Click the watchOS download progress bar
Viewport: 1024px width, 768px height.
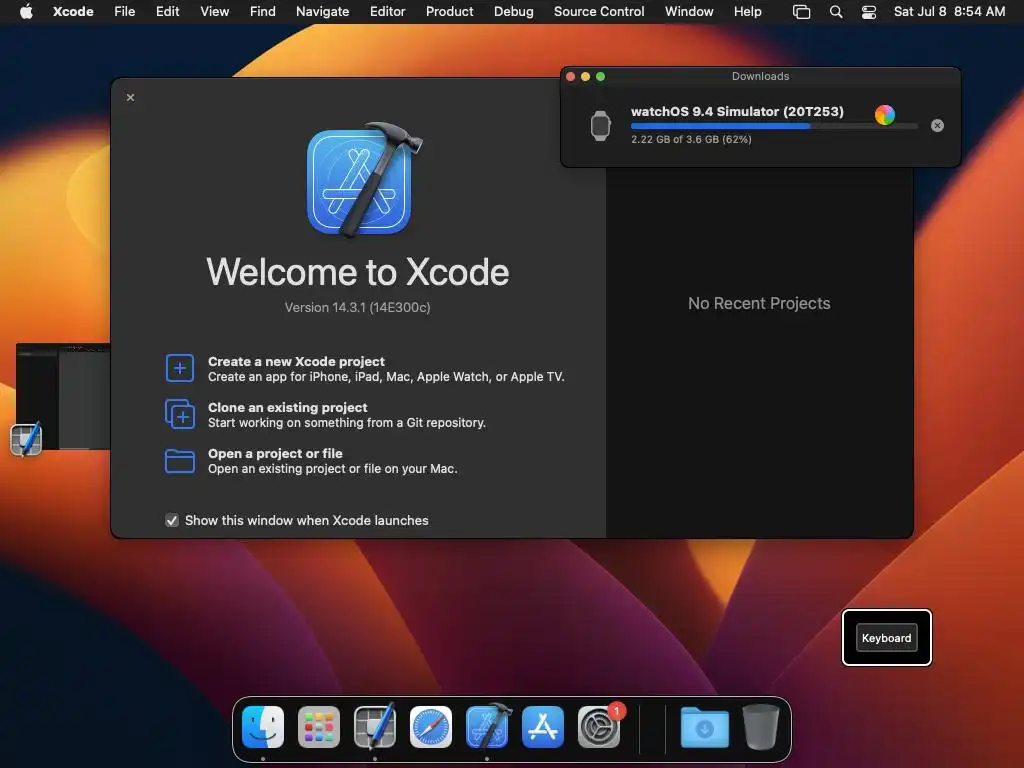pos(774,126)
